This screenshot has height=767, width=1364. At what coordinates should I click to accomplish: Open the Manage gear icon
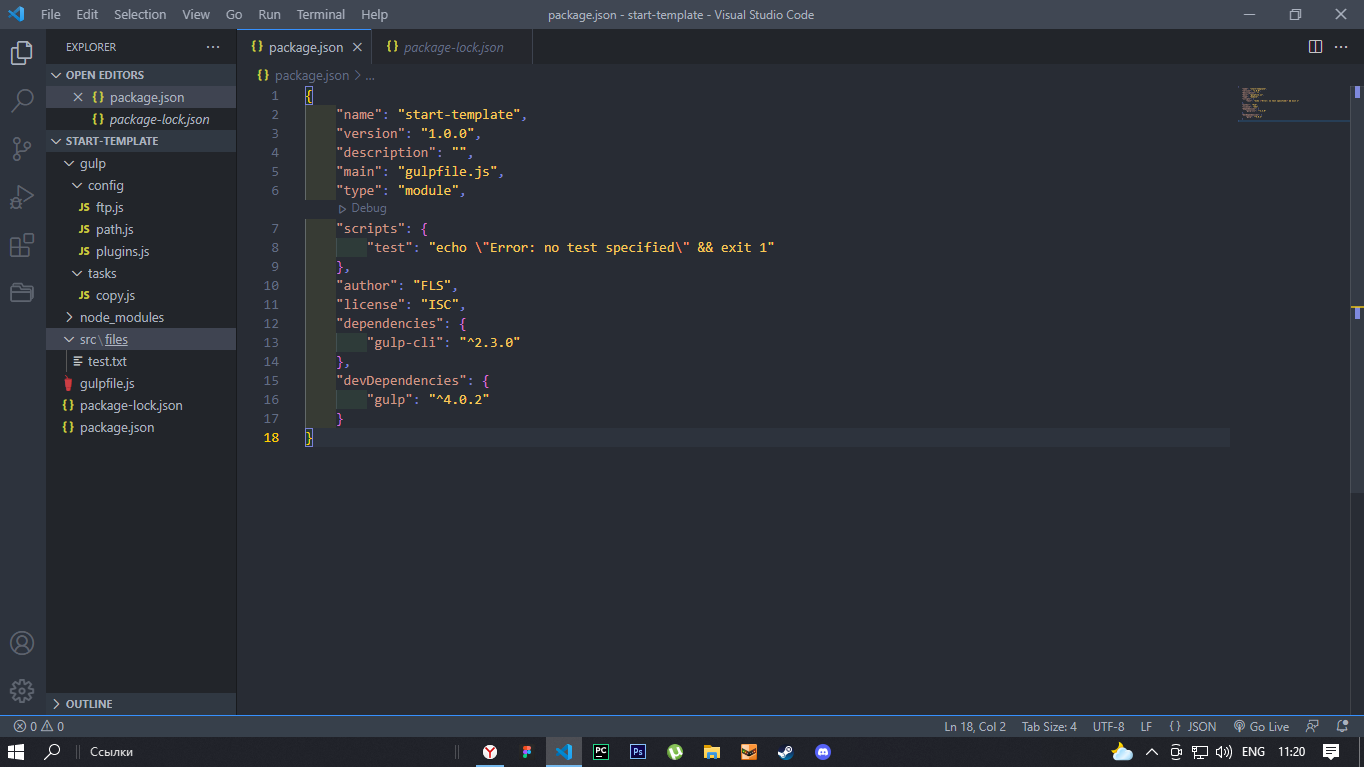click(22, 691)
